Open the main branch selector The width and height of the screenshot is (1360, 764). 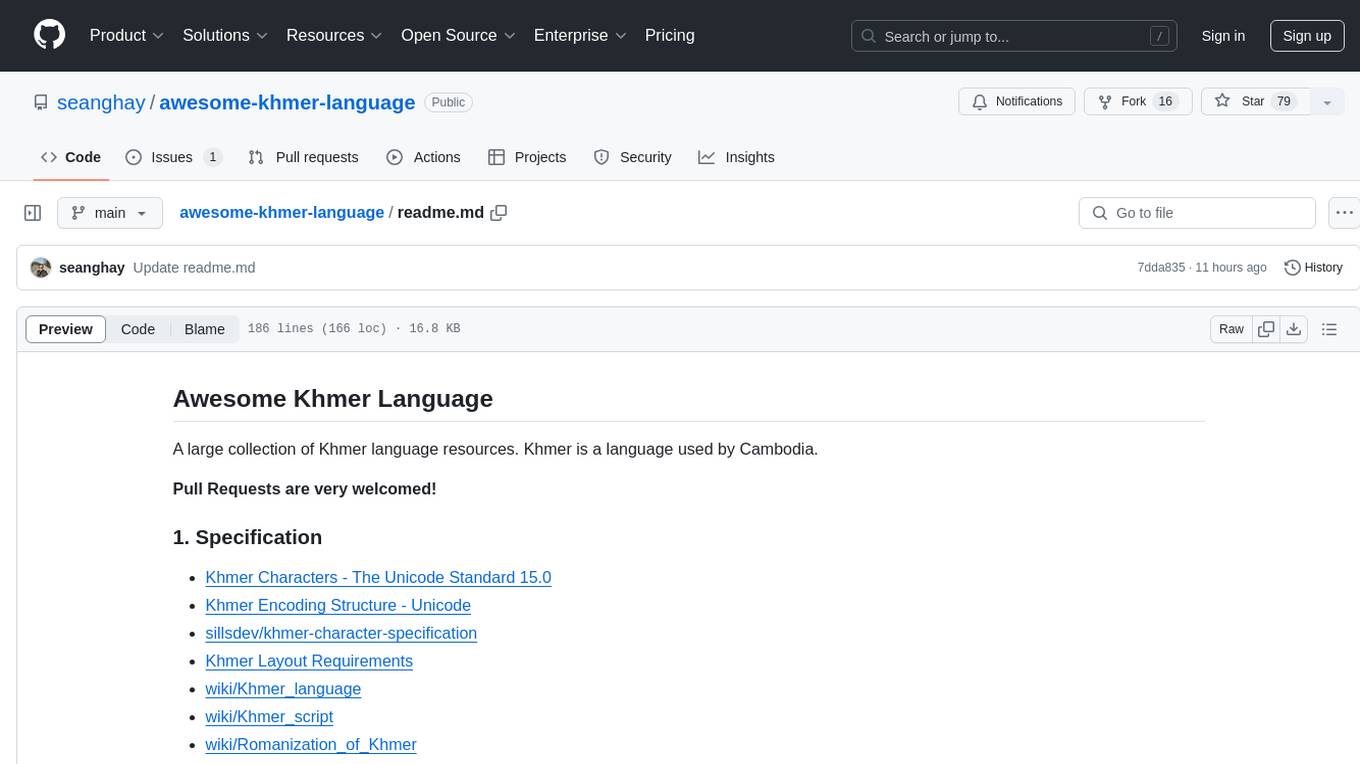[109, 213]
